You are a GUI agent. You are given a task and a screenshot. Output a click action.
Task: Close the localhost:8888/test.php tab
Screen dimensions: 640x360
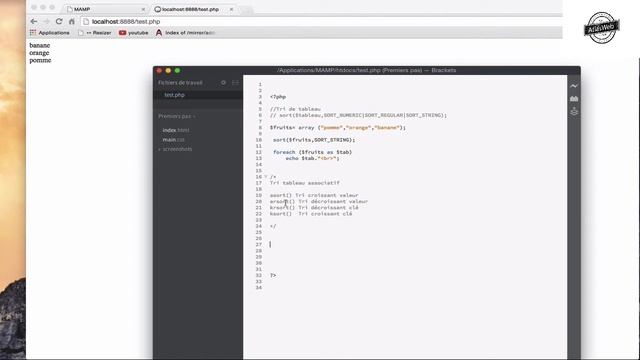(231, 9)
